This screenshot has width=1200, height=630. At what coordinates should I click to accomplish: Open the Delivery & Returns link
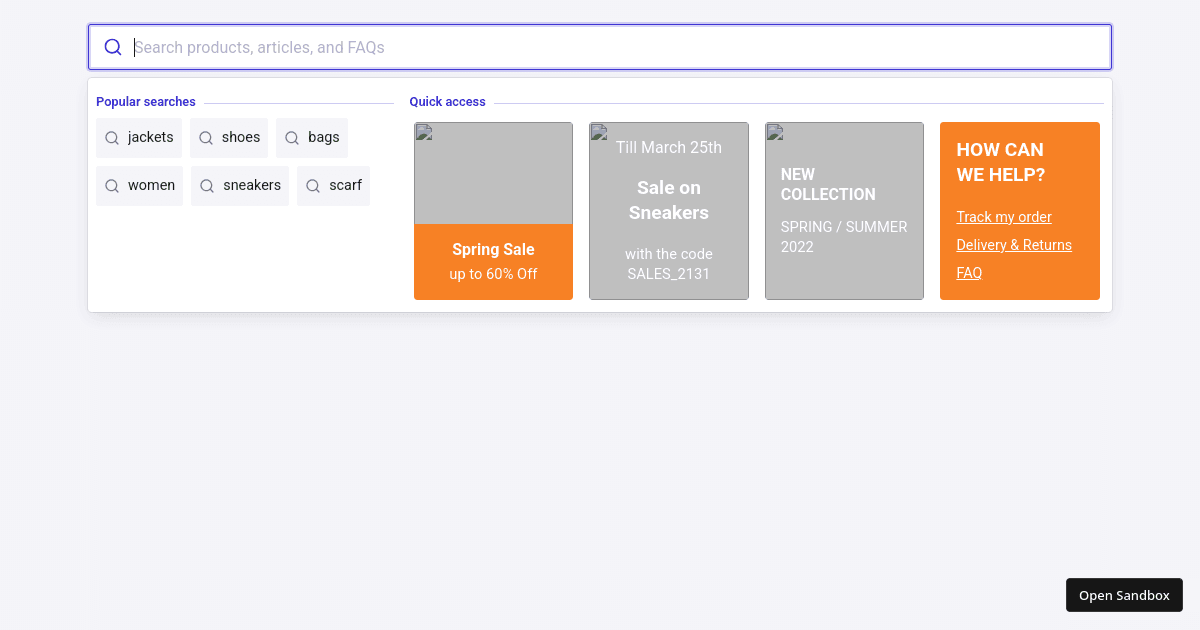[1014, 245]
